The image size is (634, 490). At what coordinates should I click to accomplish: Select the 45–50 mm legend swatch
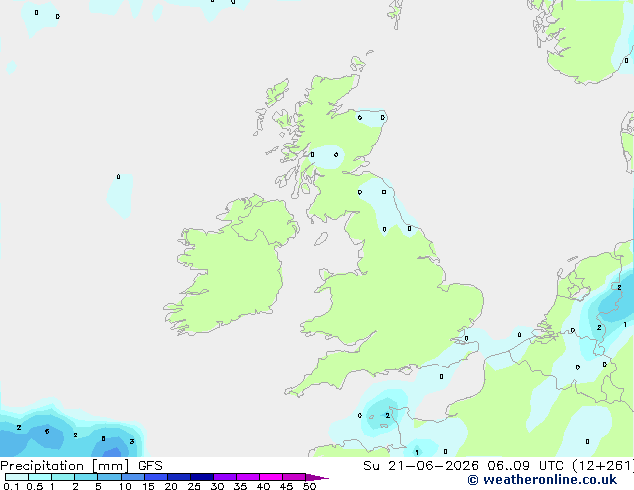[x=294, y=477]
